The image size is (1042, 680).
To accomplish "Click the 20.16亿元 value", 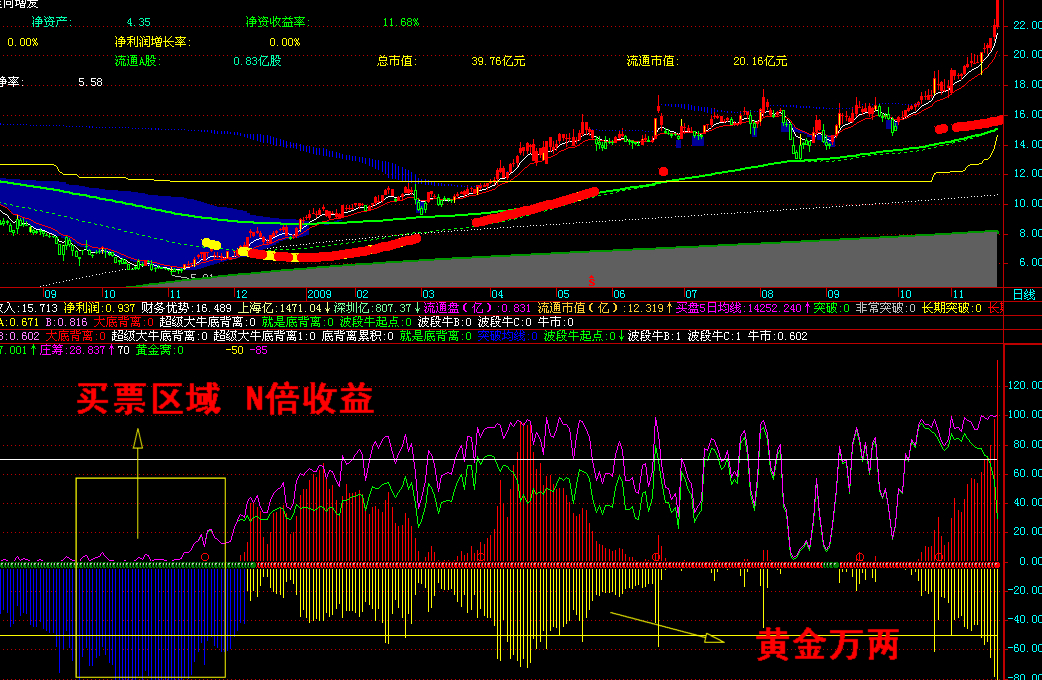I will click(760, 61).
